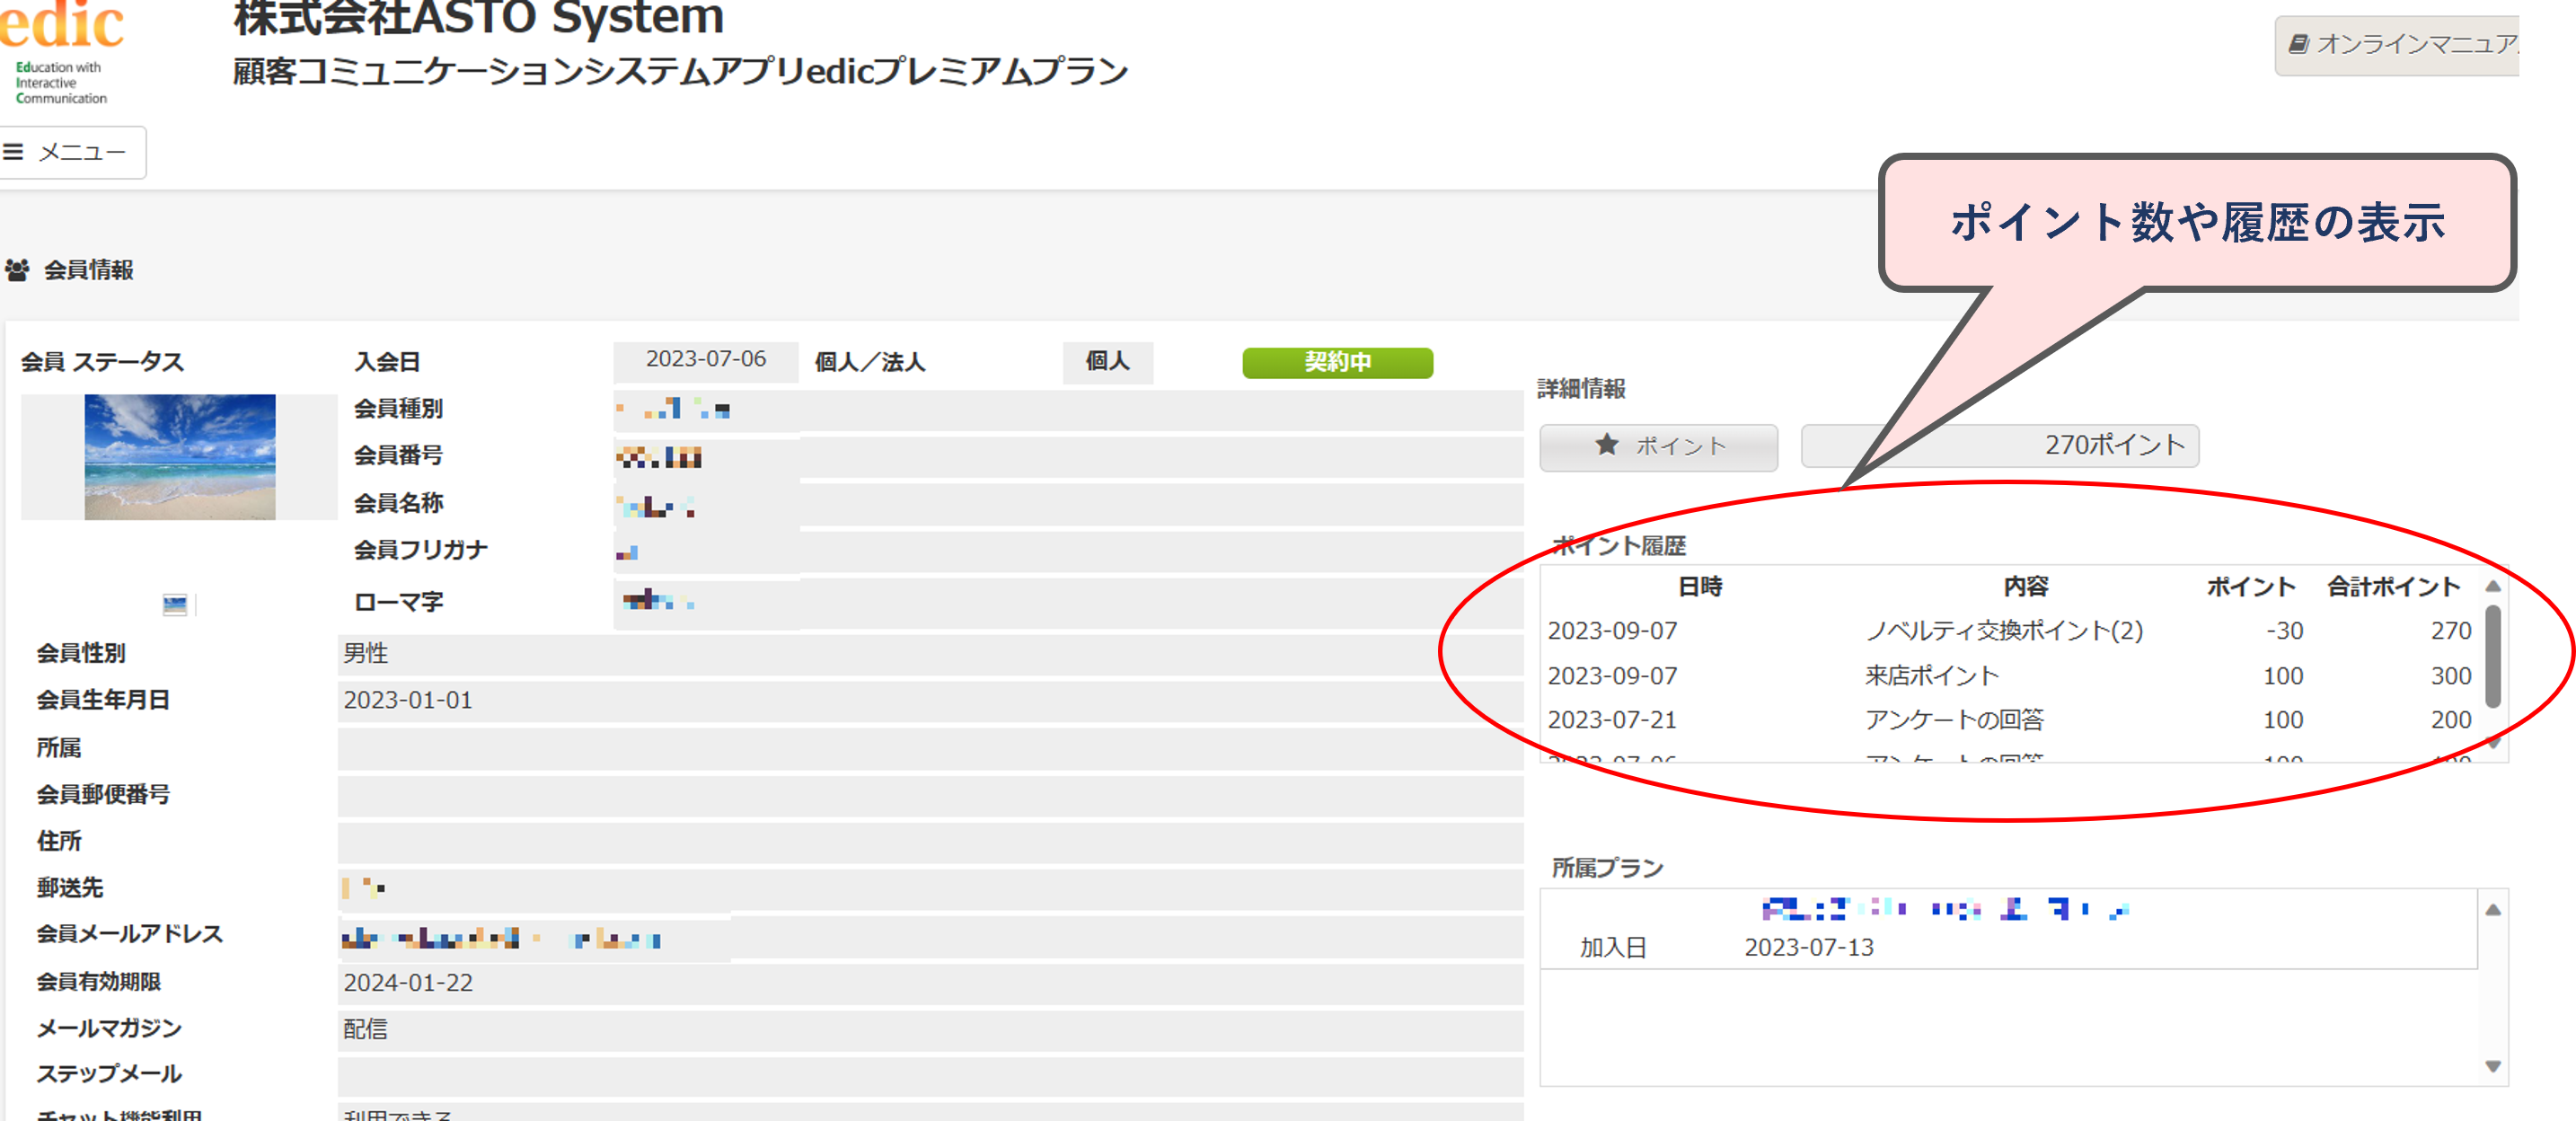2576x1121 pixels.
Task: Click the 所属プラン scroll up arrow
Action: [2493, 909]
